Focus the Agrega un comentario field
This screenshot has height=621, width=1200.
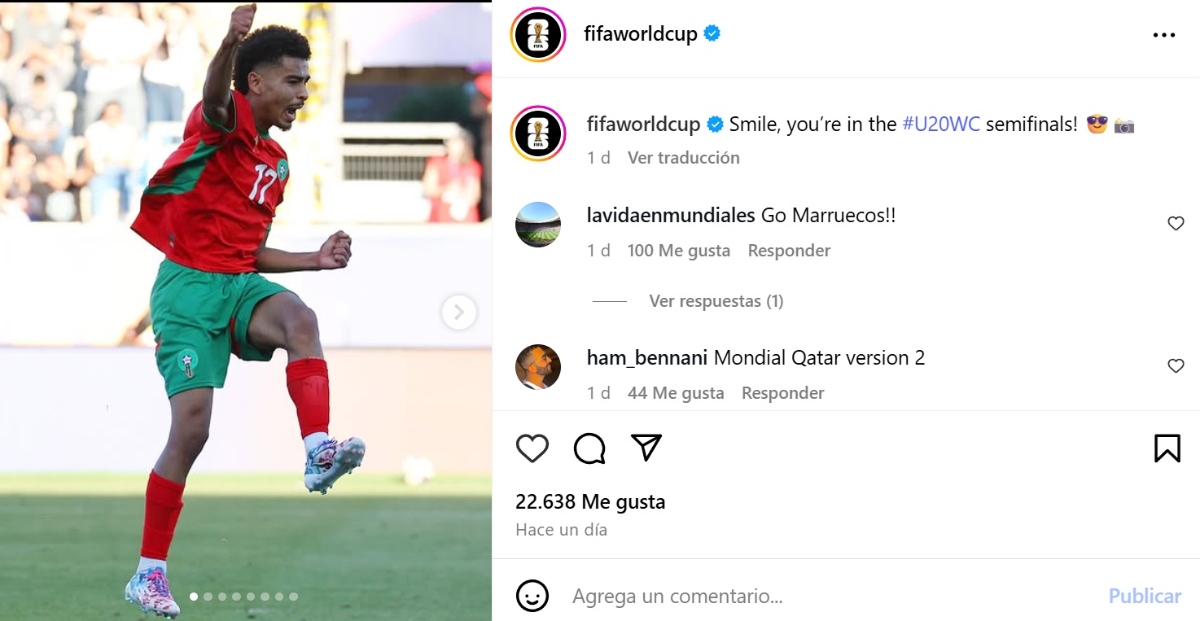pos(830,596)
